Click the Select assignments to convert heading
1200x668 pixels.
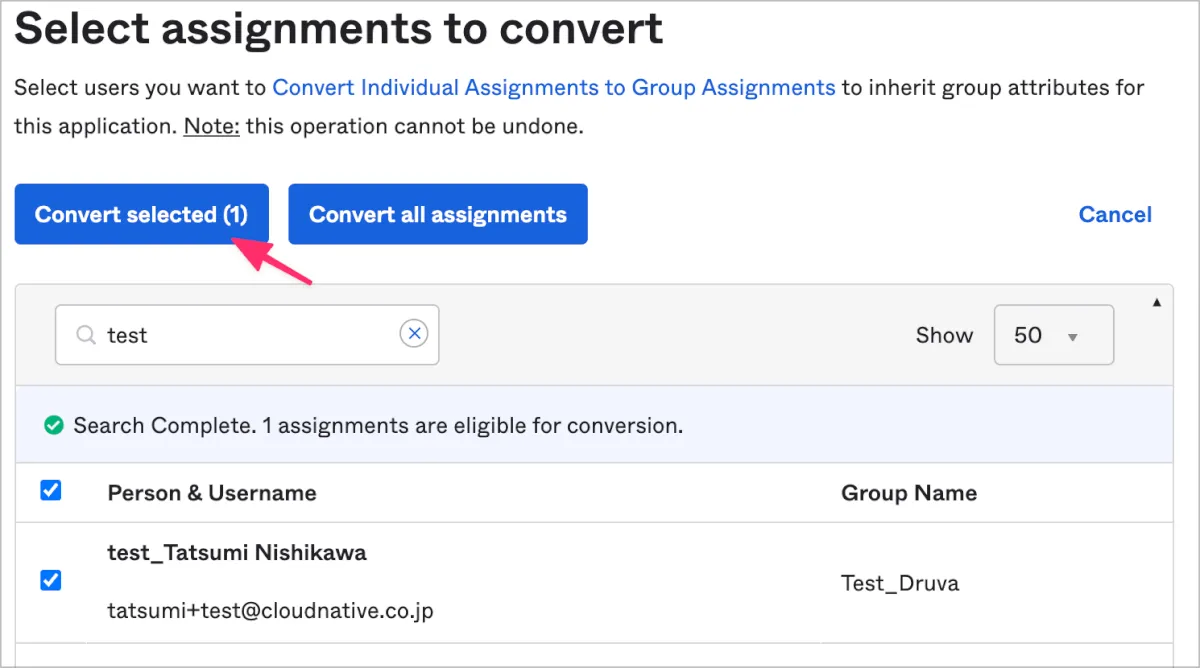[x=339, y=28]
